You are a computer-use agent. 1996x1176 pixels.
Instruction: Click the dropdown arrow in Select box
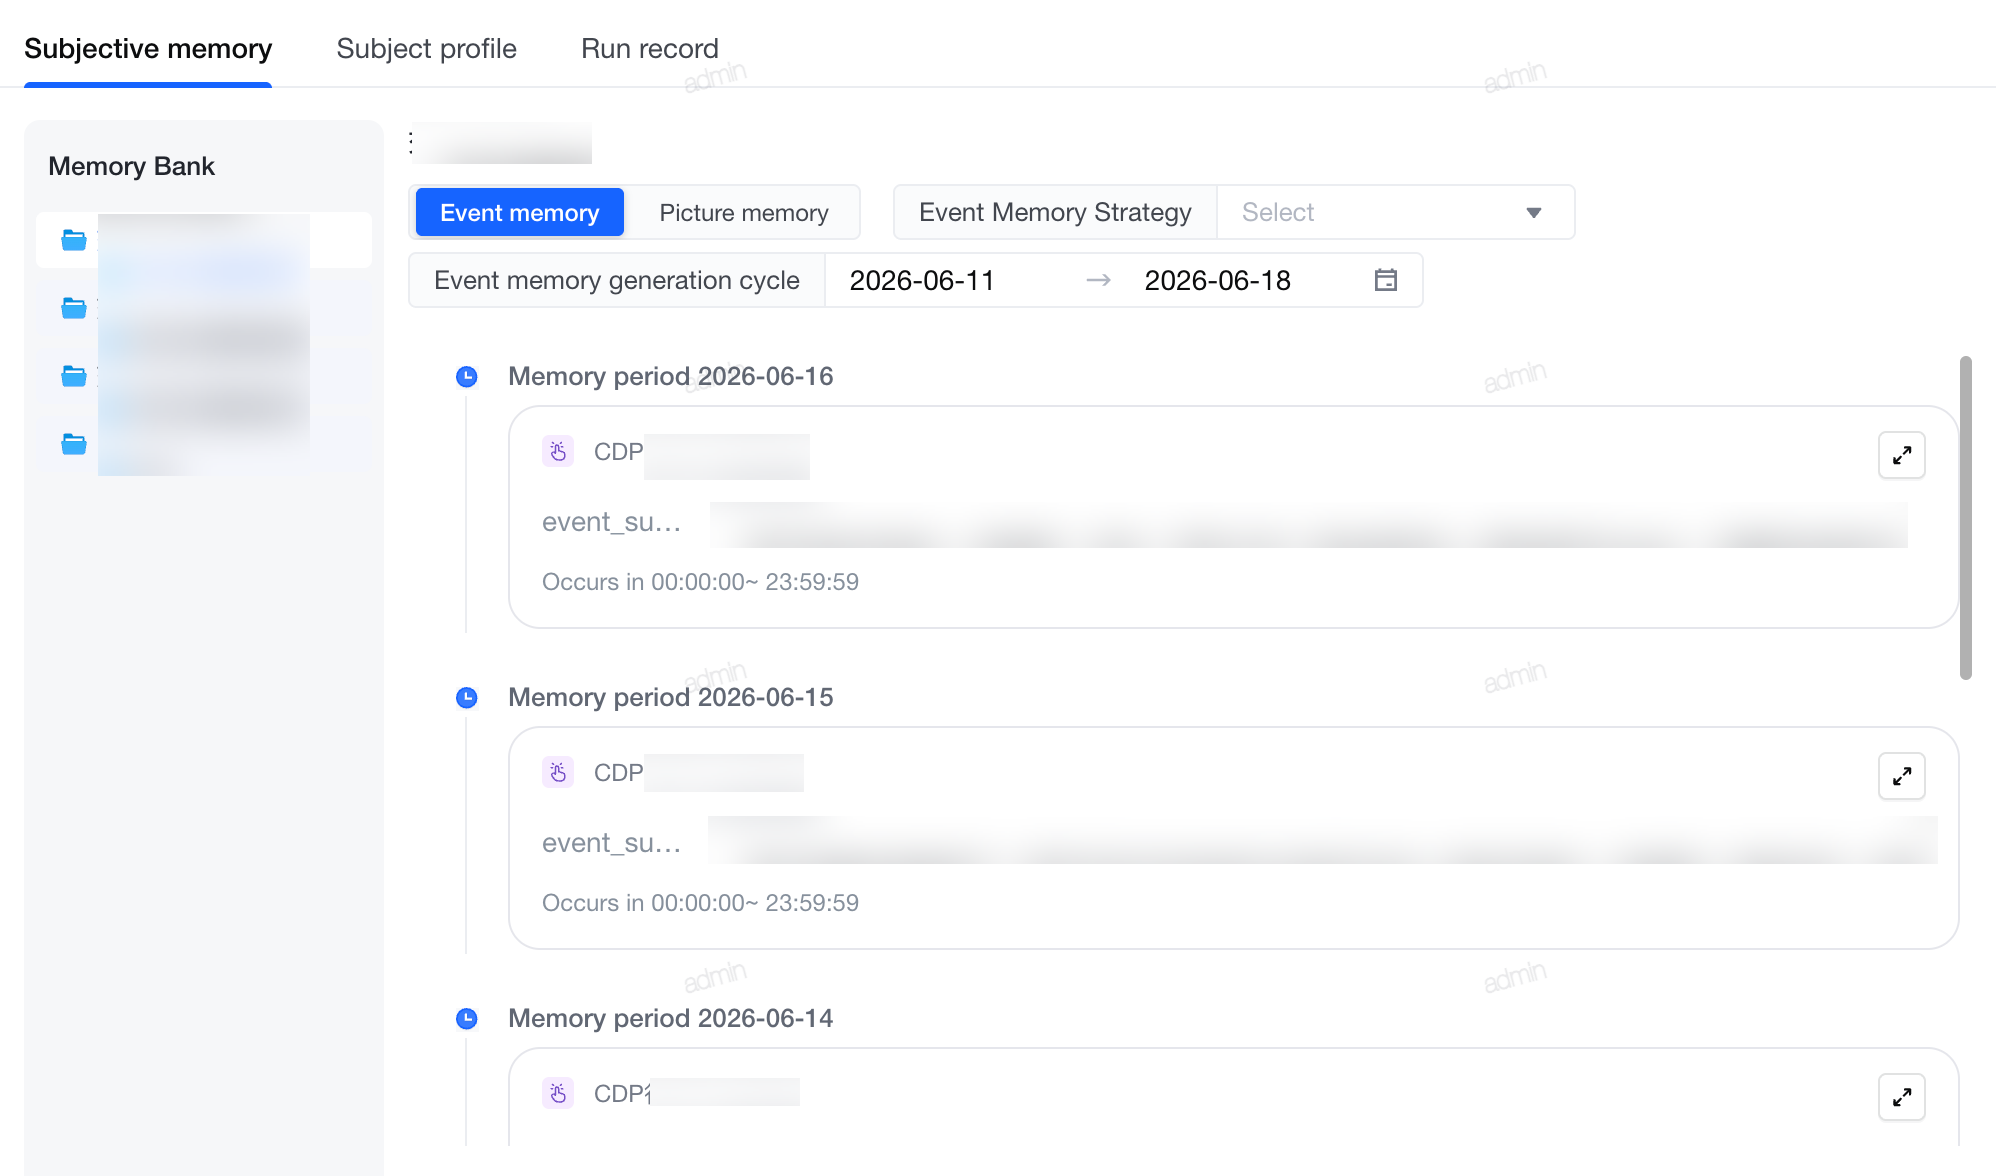pos(1533,212)
